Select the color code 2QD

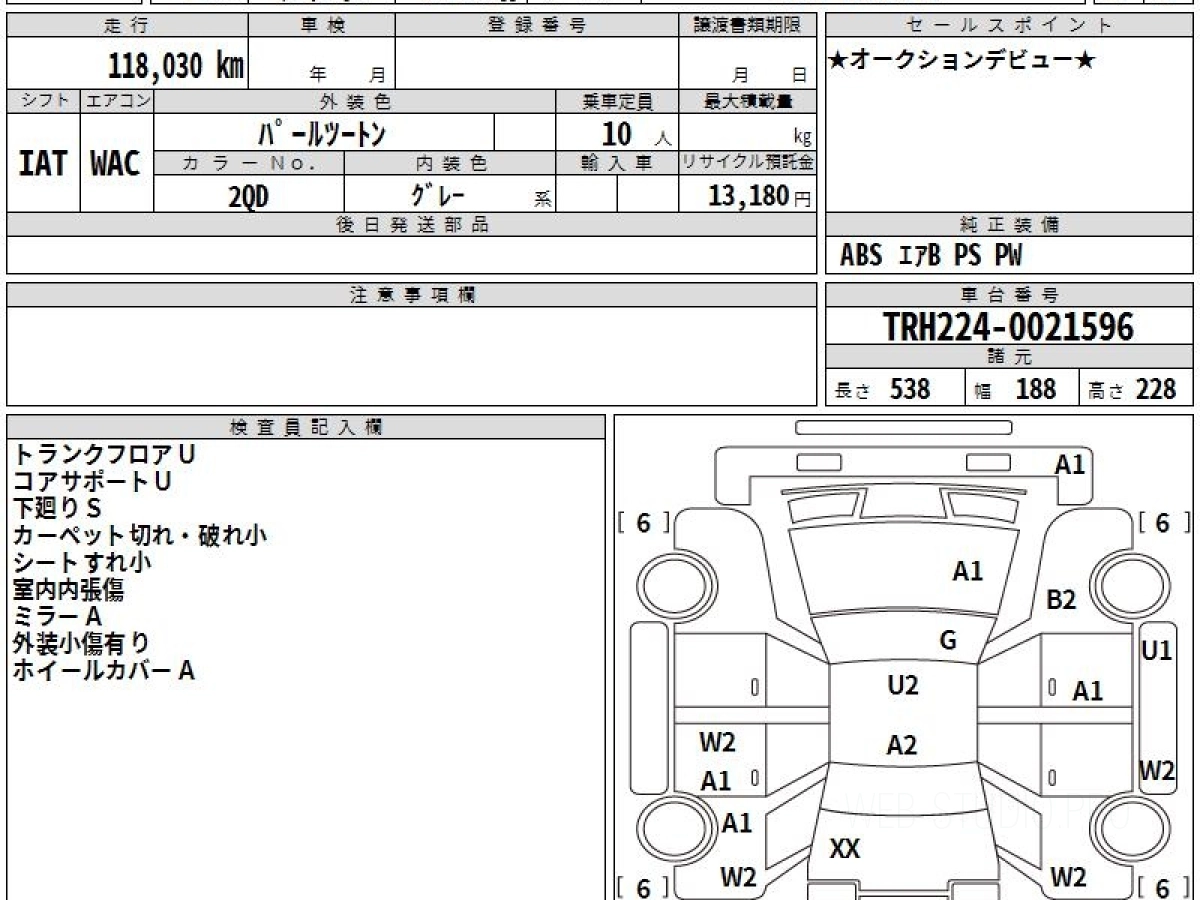[x=248, y=196]
